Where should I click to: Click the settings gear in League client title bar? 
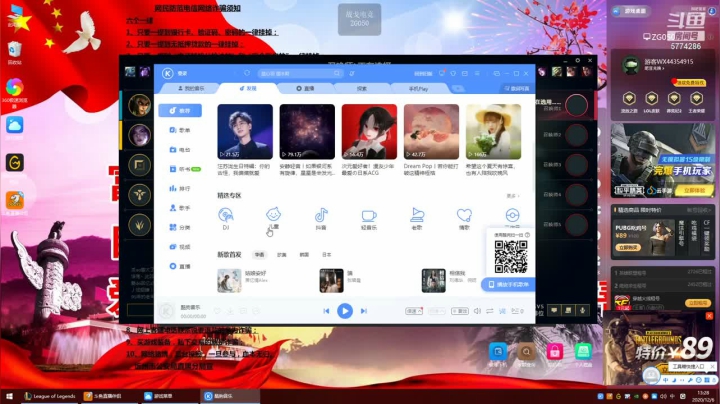[578, 60]
